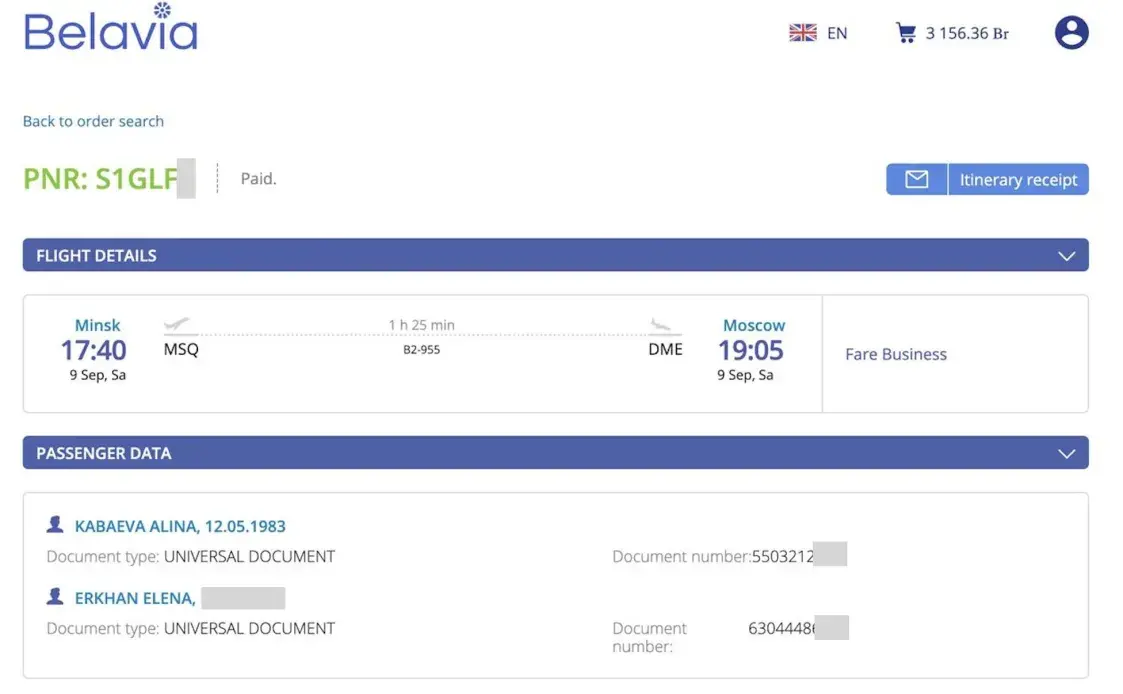Open the Itinerary receipt
This screenshot has width=1123, height=694.
click(1018, 179)
